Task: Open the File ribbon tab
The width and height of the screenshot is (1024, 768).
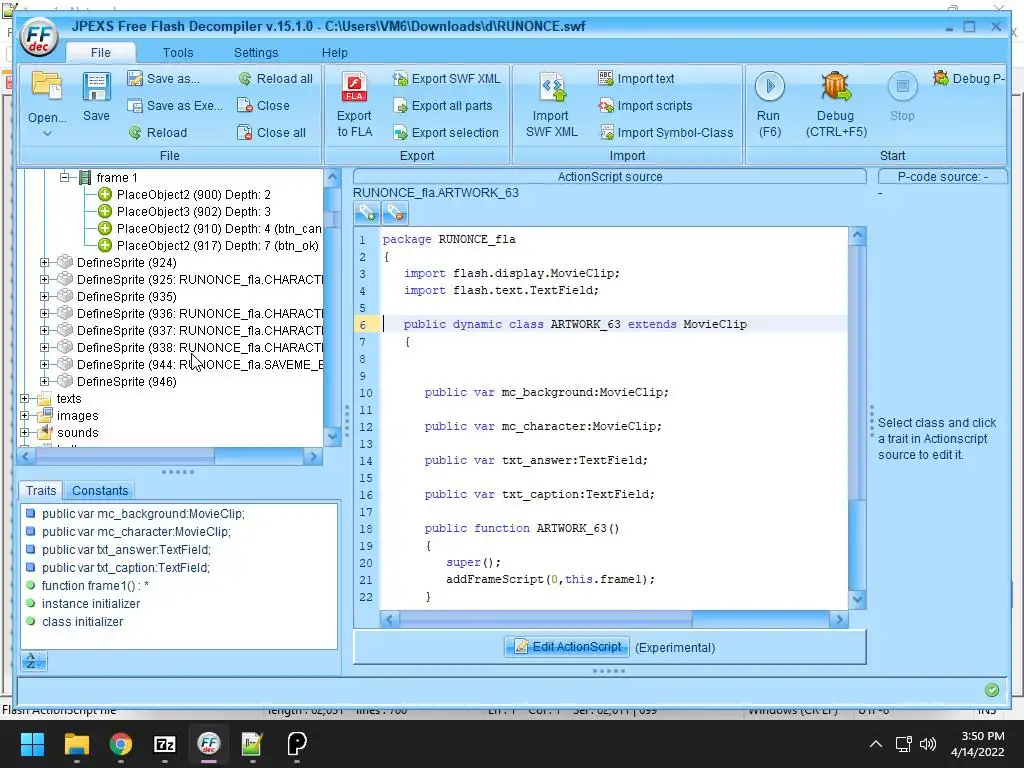Action: pyautogui.click(x=101, y=53)
